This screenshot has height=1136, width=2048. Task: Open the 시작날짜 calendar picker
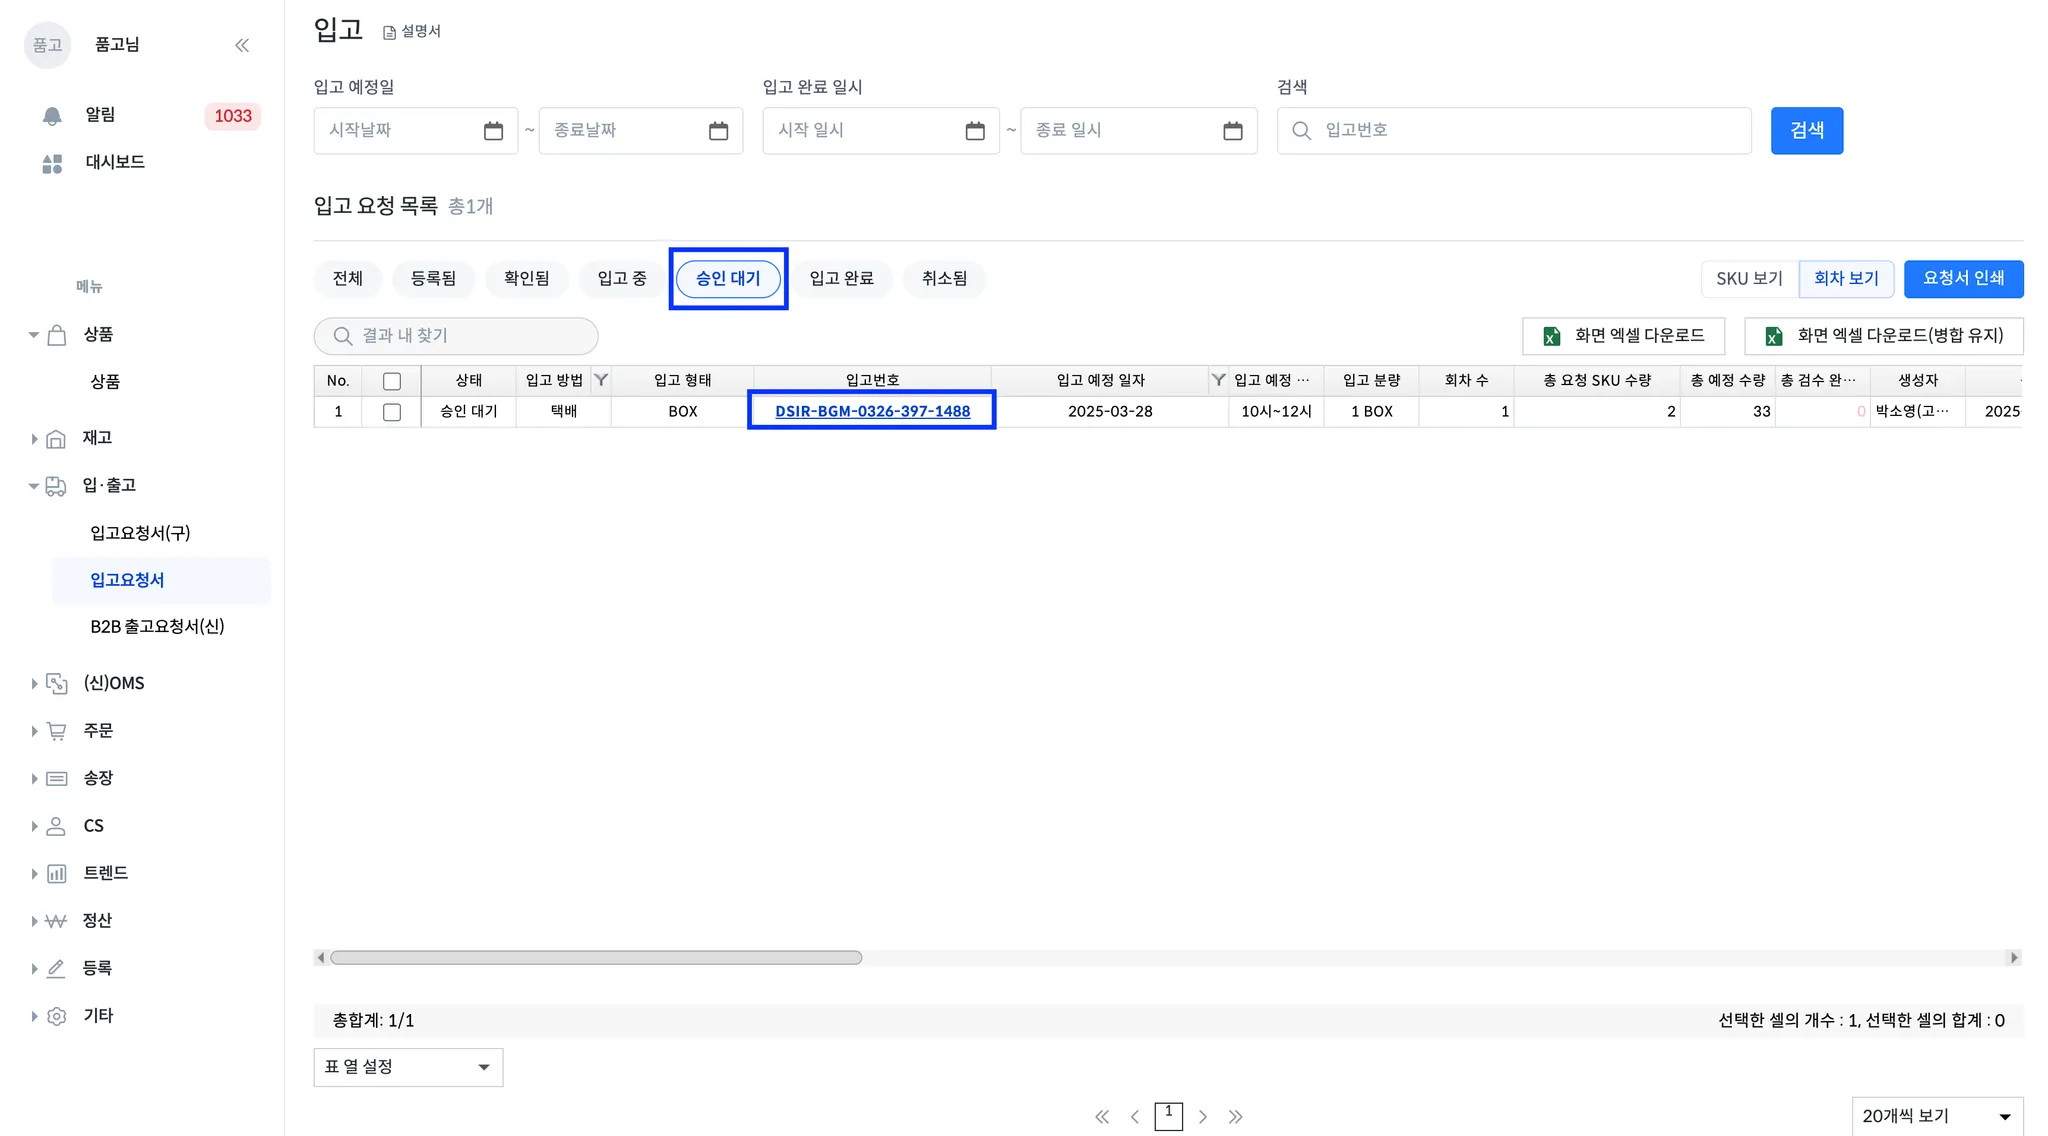click(493, 131)
